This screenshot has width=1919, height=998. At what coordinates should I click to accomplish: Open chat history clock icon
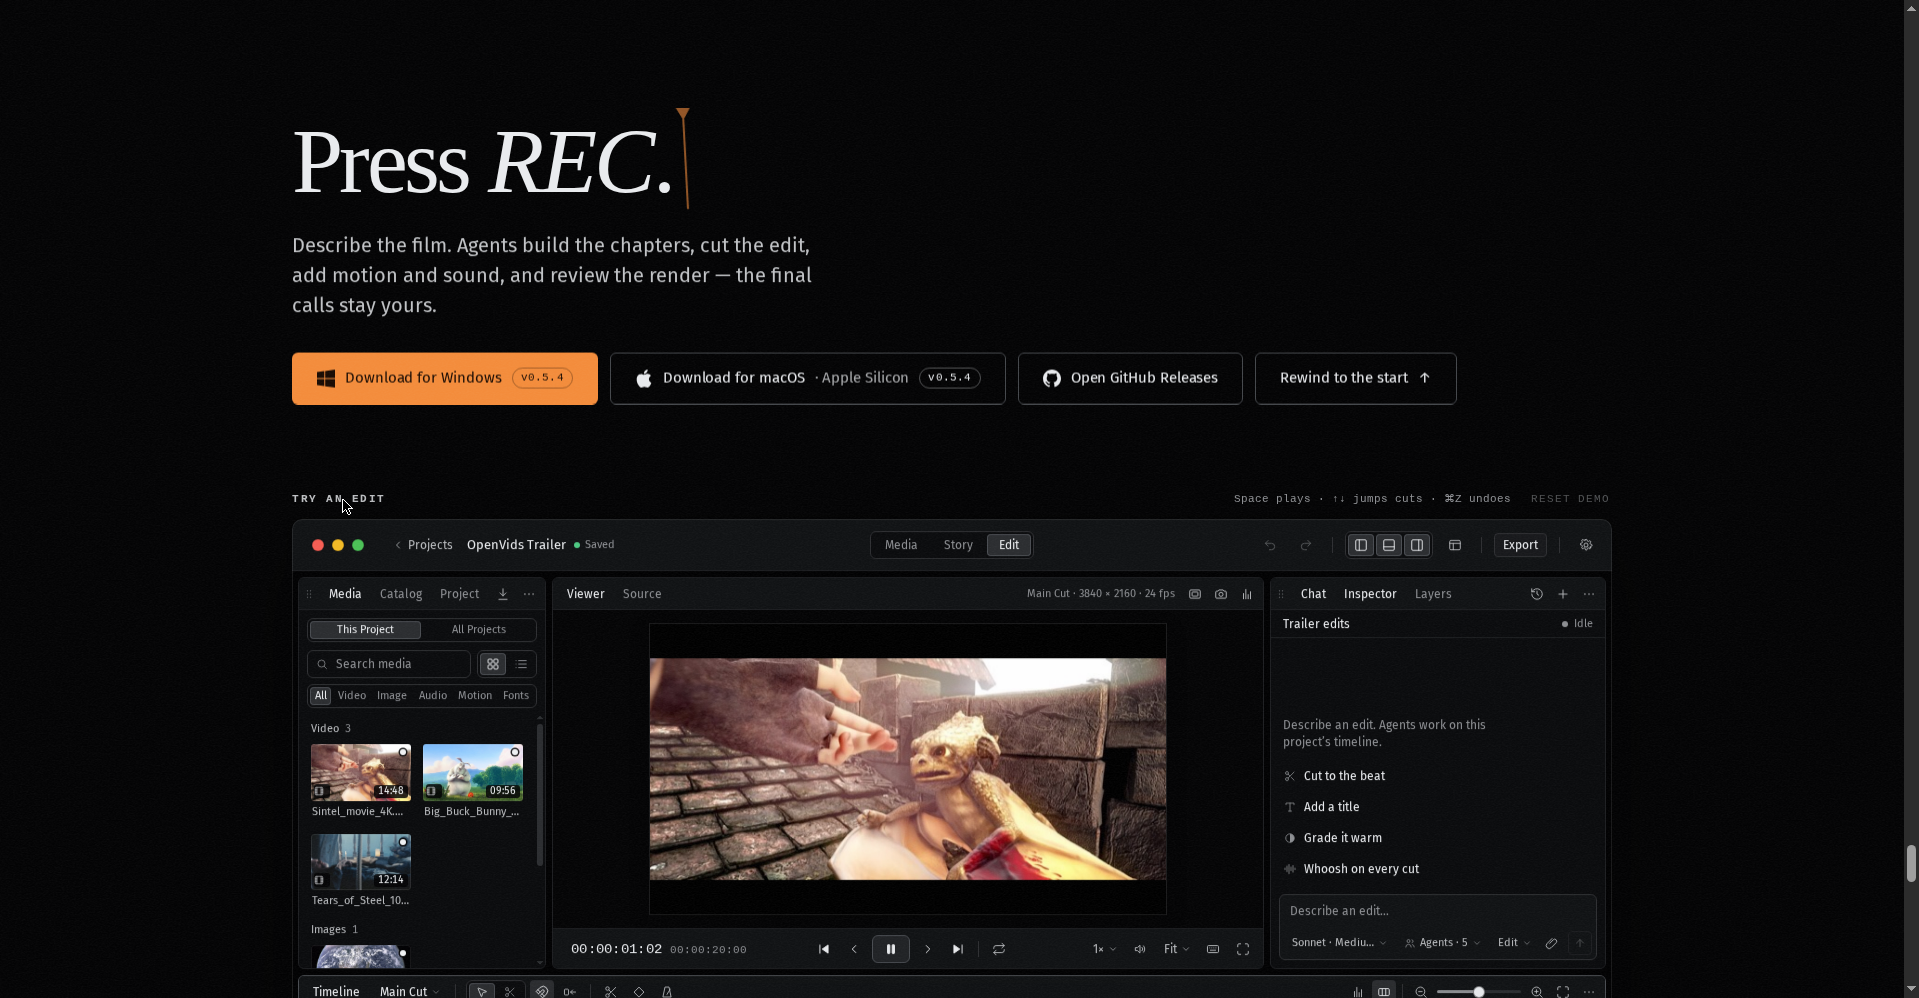coord(1537,594)
